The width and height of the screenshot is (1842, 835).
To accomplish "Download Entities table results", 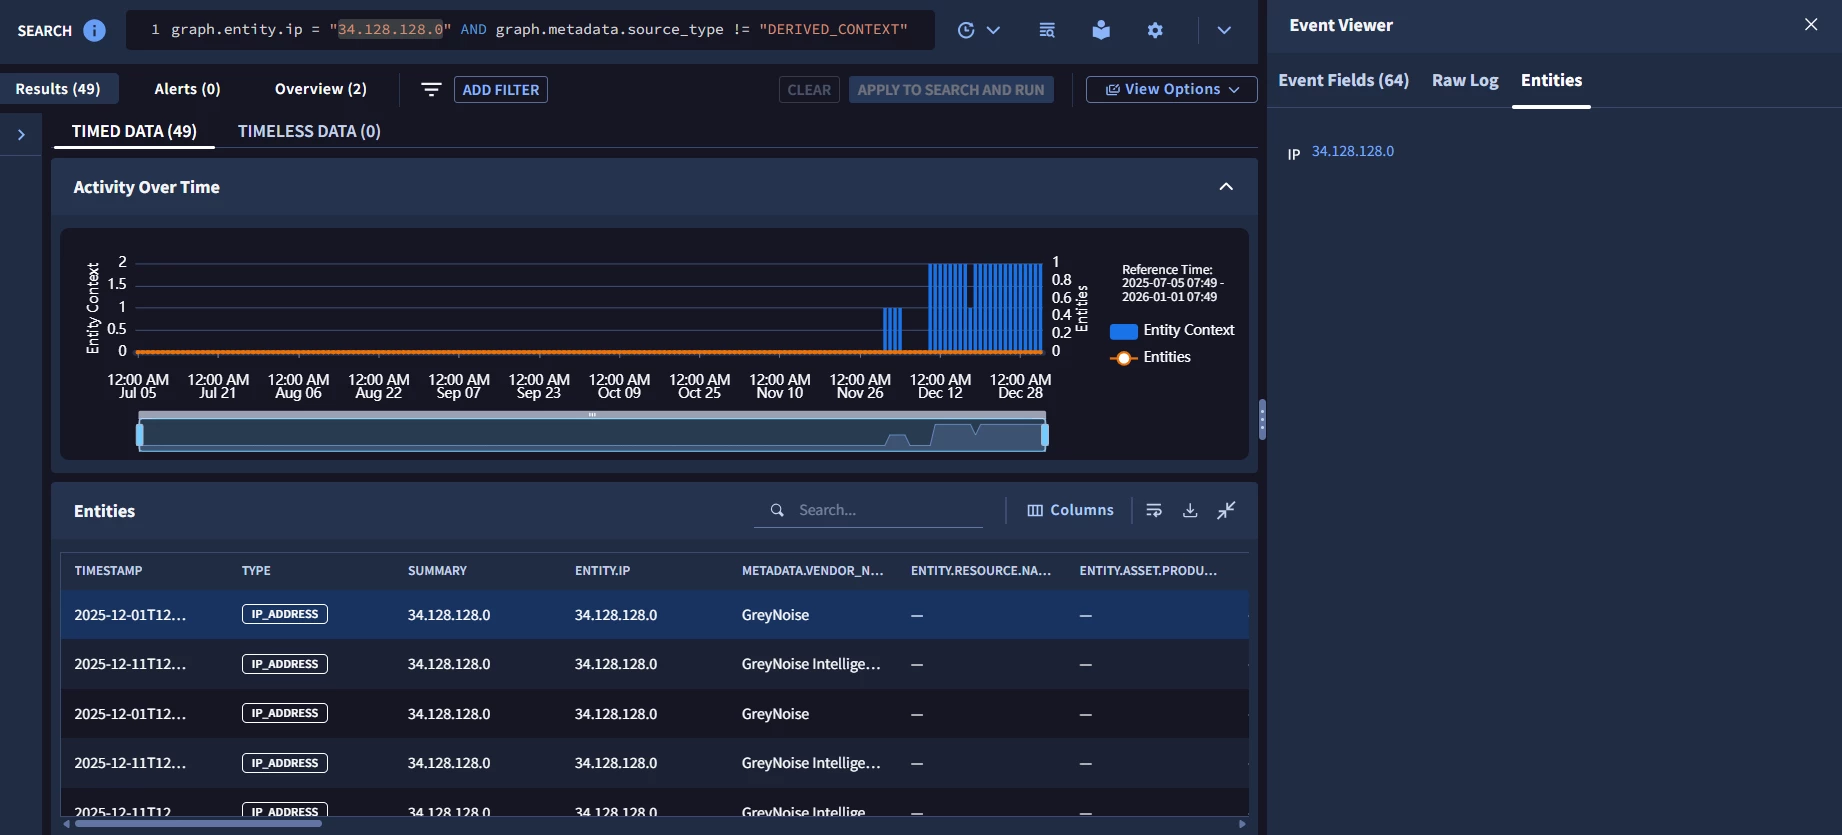I will click(1190, 510).
